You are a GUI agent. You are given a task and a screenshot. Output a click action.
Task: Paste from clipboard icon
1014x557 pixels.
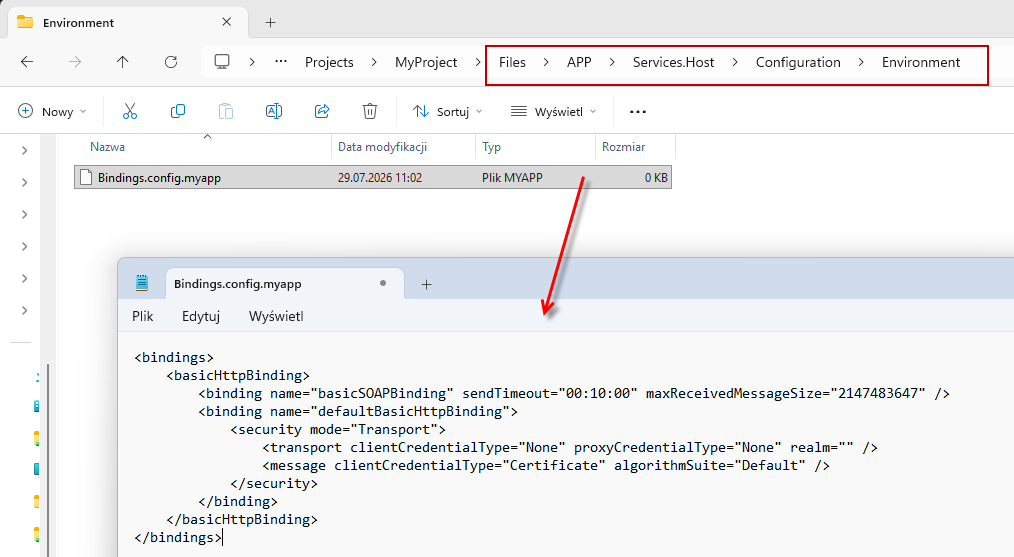coord(226,111)
